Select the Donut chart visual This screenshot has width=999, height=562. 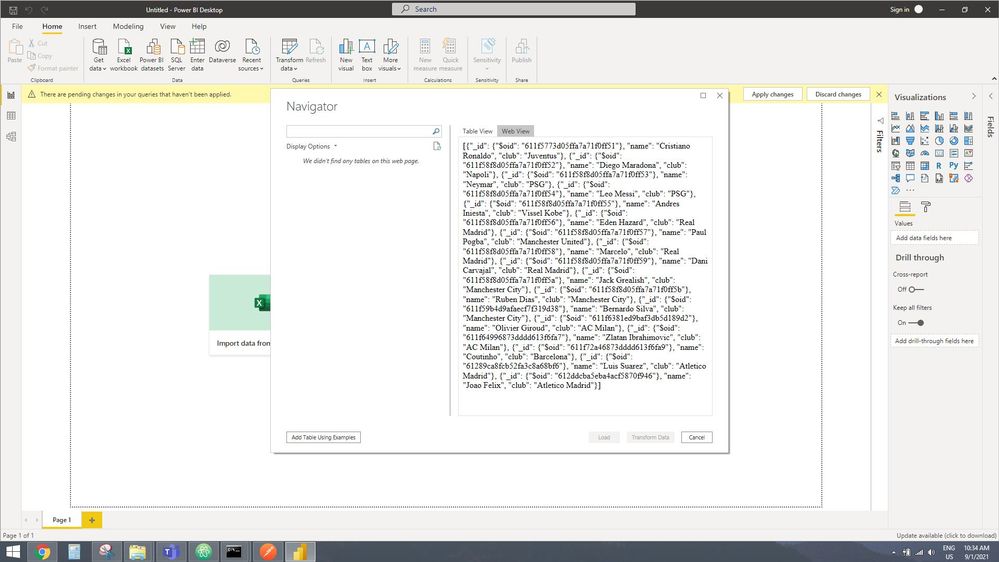954,141
